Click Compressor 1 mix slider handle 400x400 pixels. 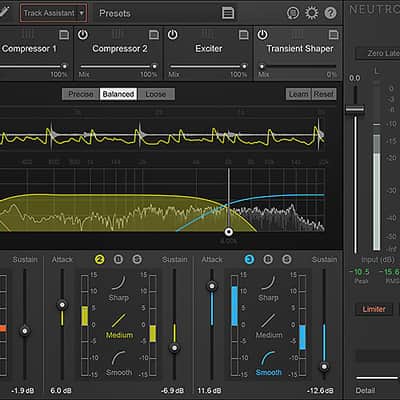click(64, 66)
